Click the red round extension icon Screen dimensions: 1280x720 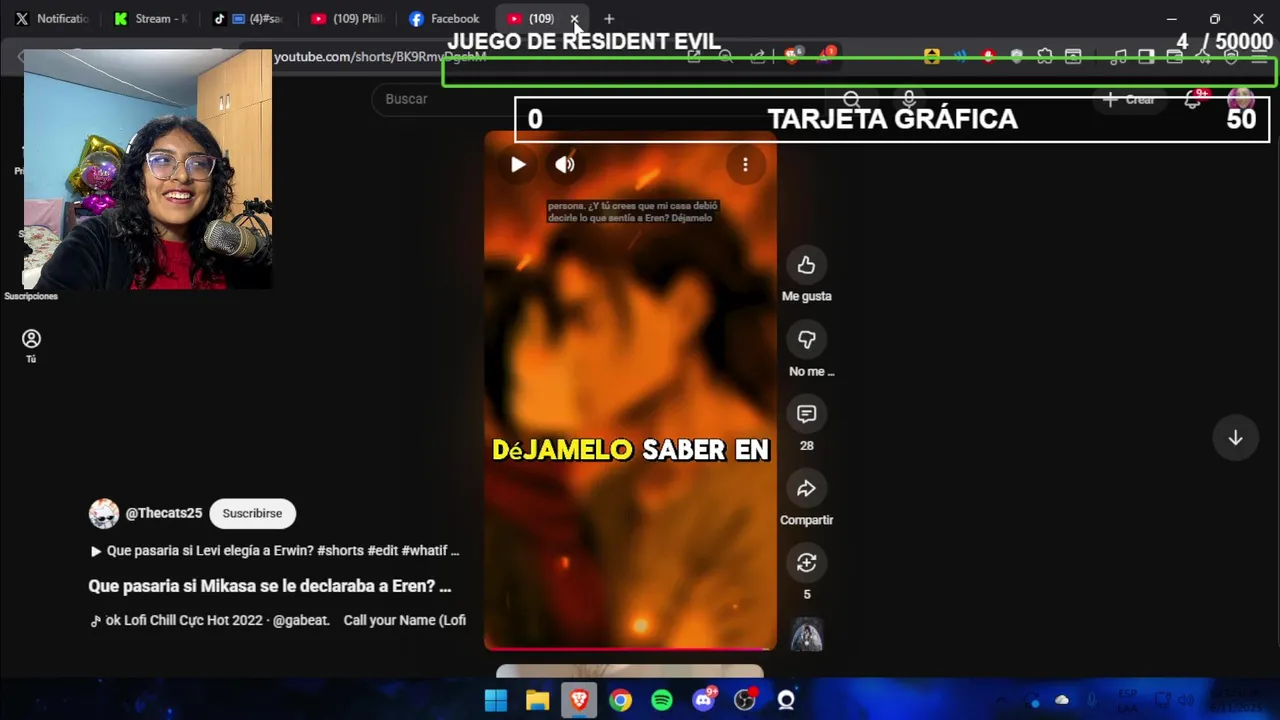[989, 57]
